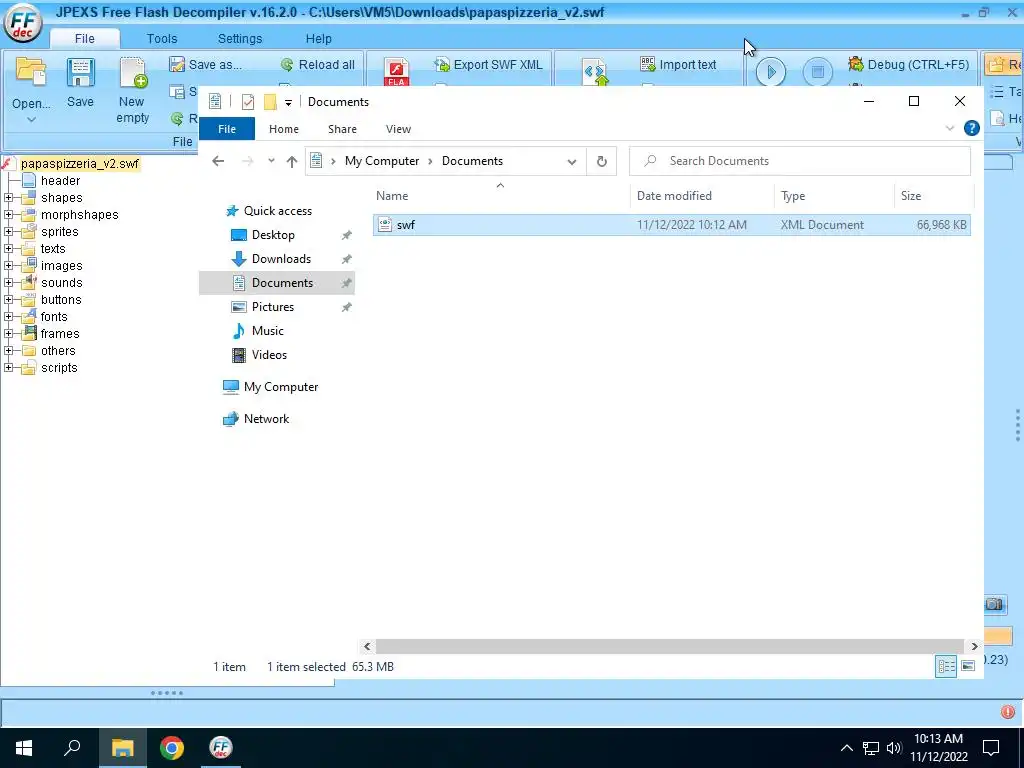This screenshot has height=768, width=1024.
Task: Expand the texts tree node
Action: pos(8,248)
